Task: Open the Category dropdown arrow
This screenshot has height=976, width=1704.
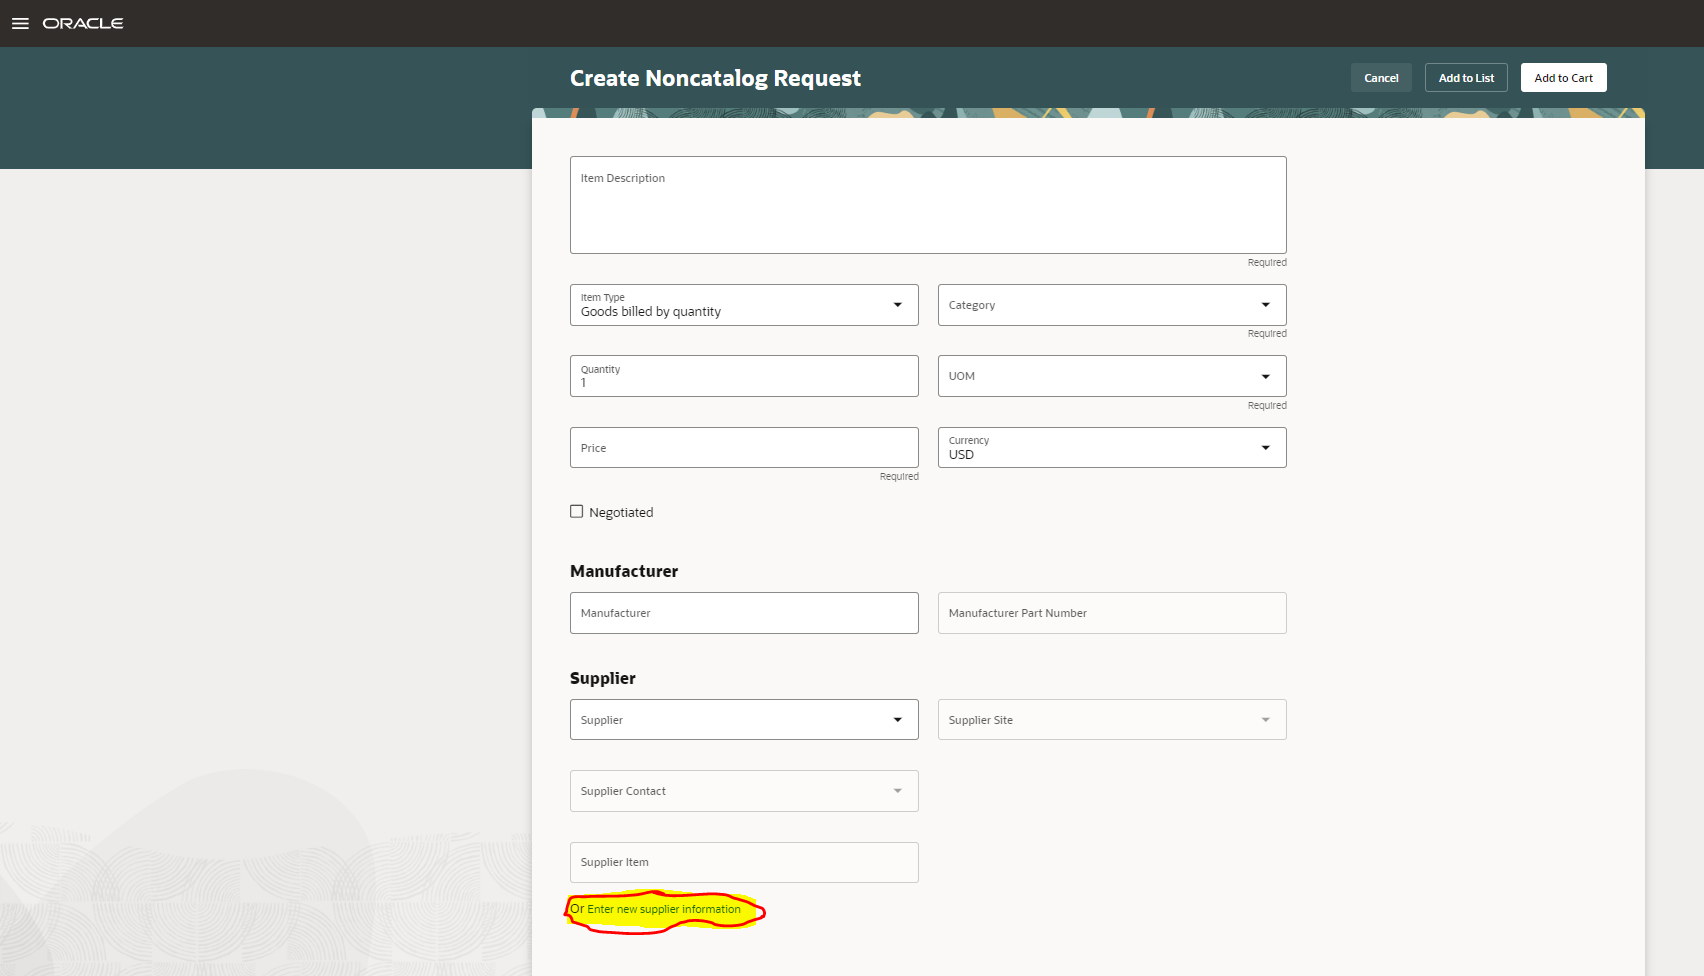Action: coord(1265,305)
